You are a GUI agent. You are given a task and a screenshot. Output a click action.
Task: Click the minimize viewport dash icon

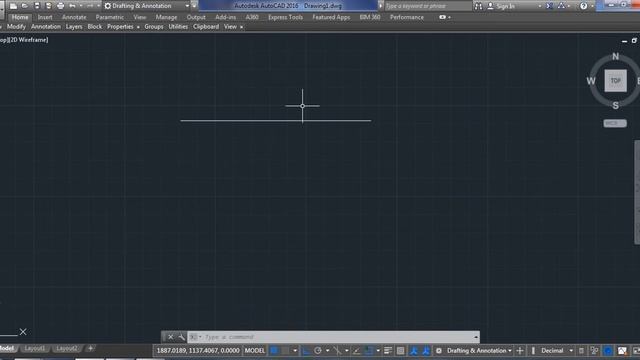click(624, 41)
